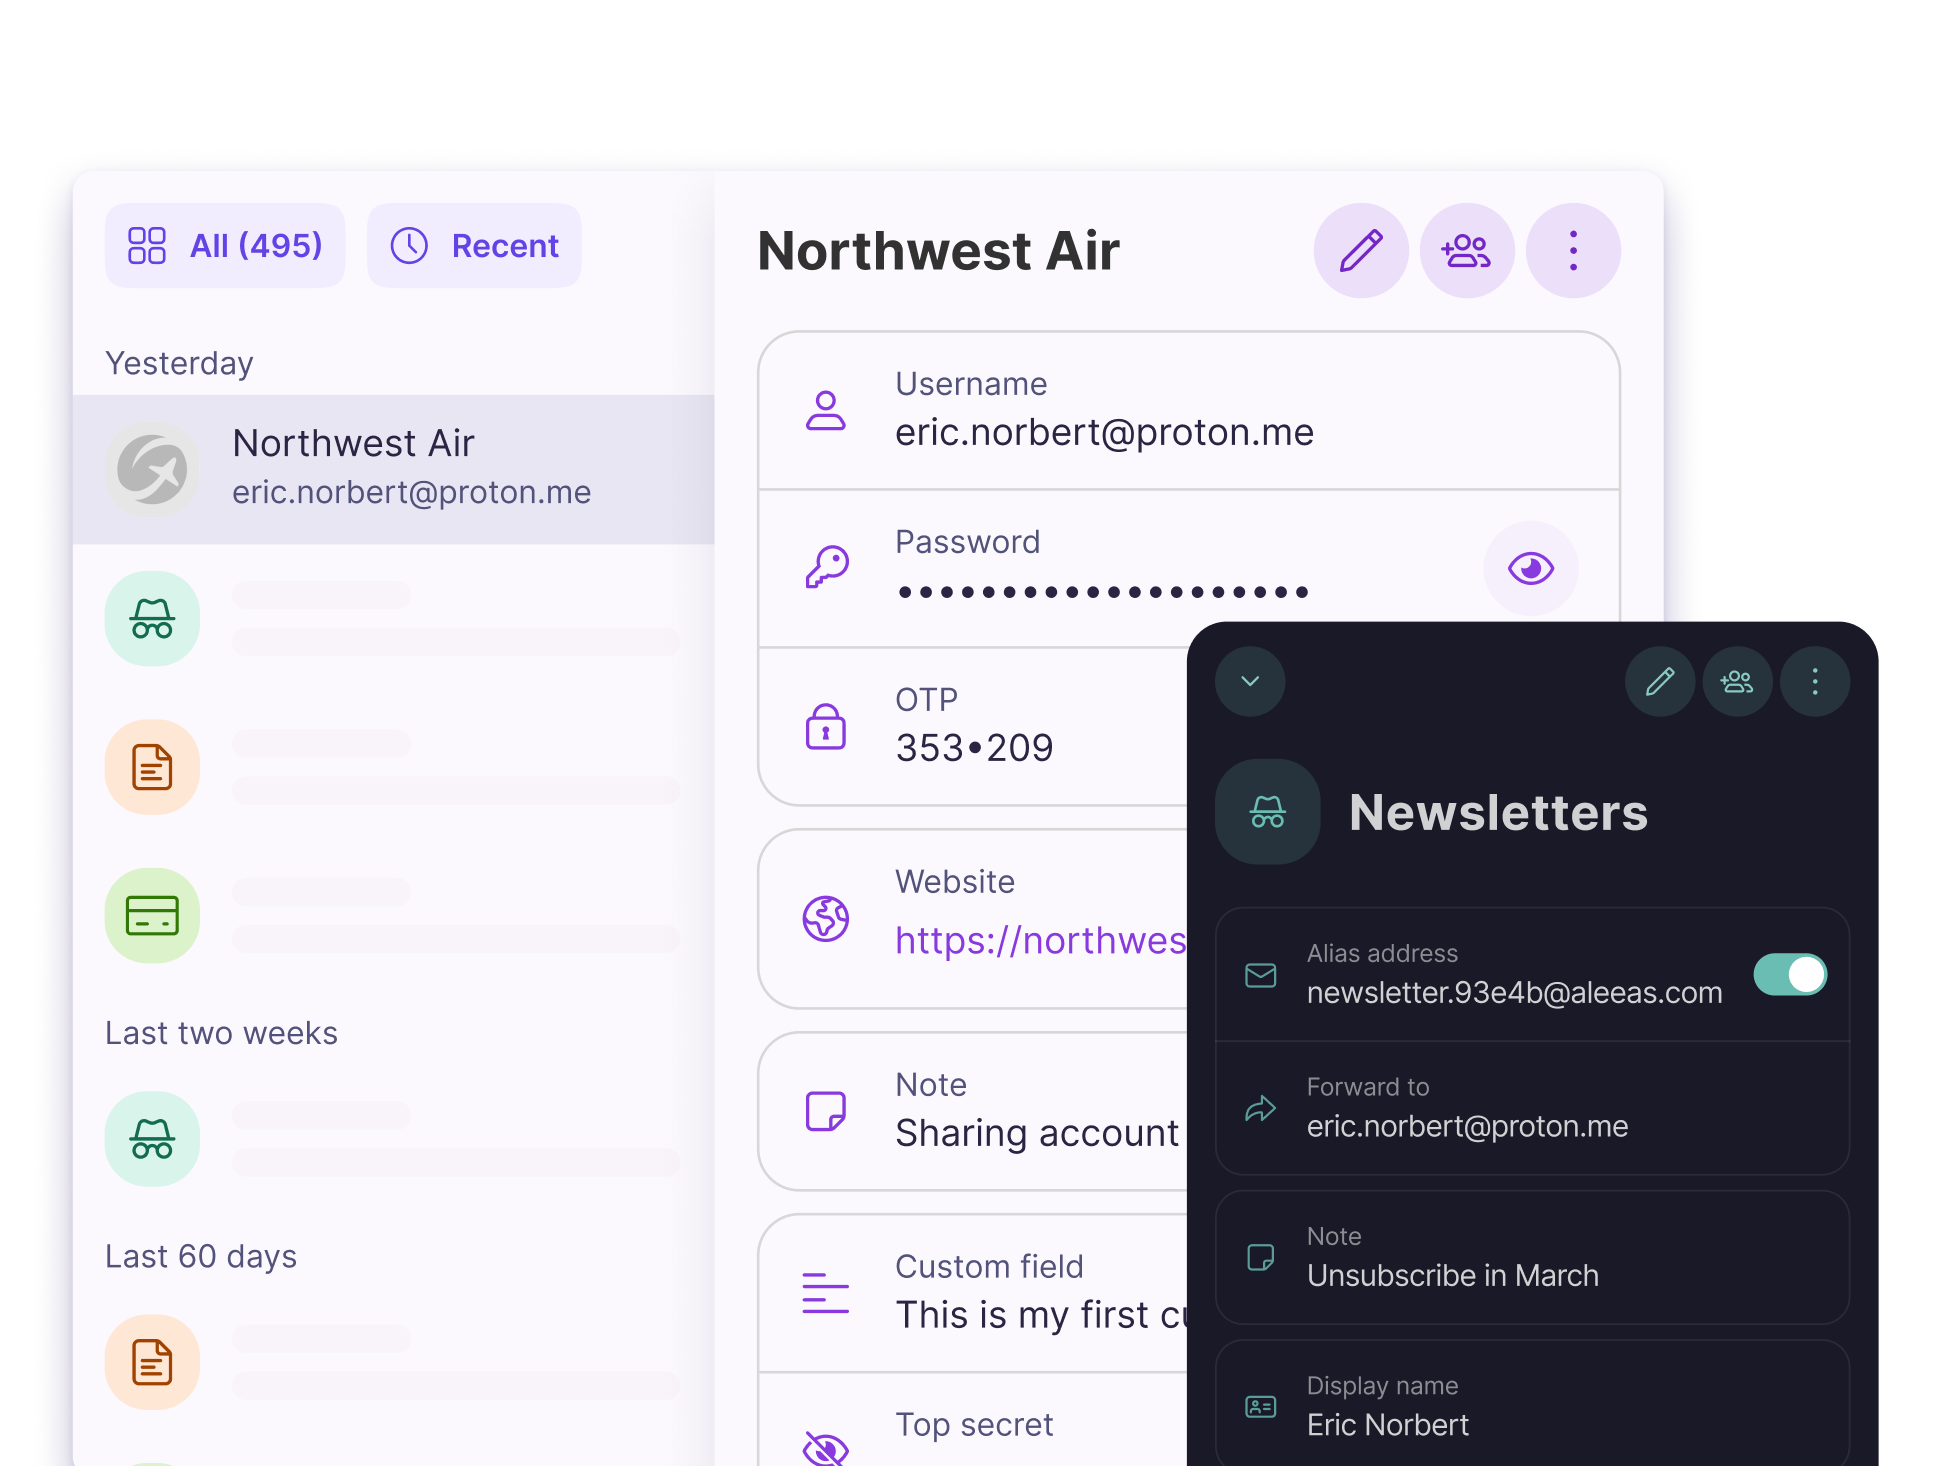Viewport: 1948px width, 1466px height.
Task: Click the envelope icon by Alias address
Action: coord(1260,975)
